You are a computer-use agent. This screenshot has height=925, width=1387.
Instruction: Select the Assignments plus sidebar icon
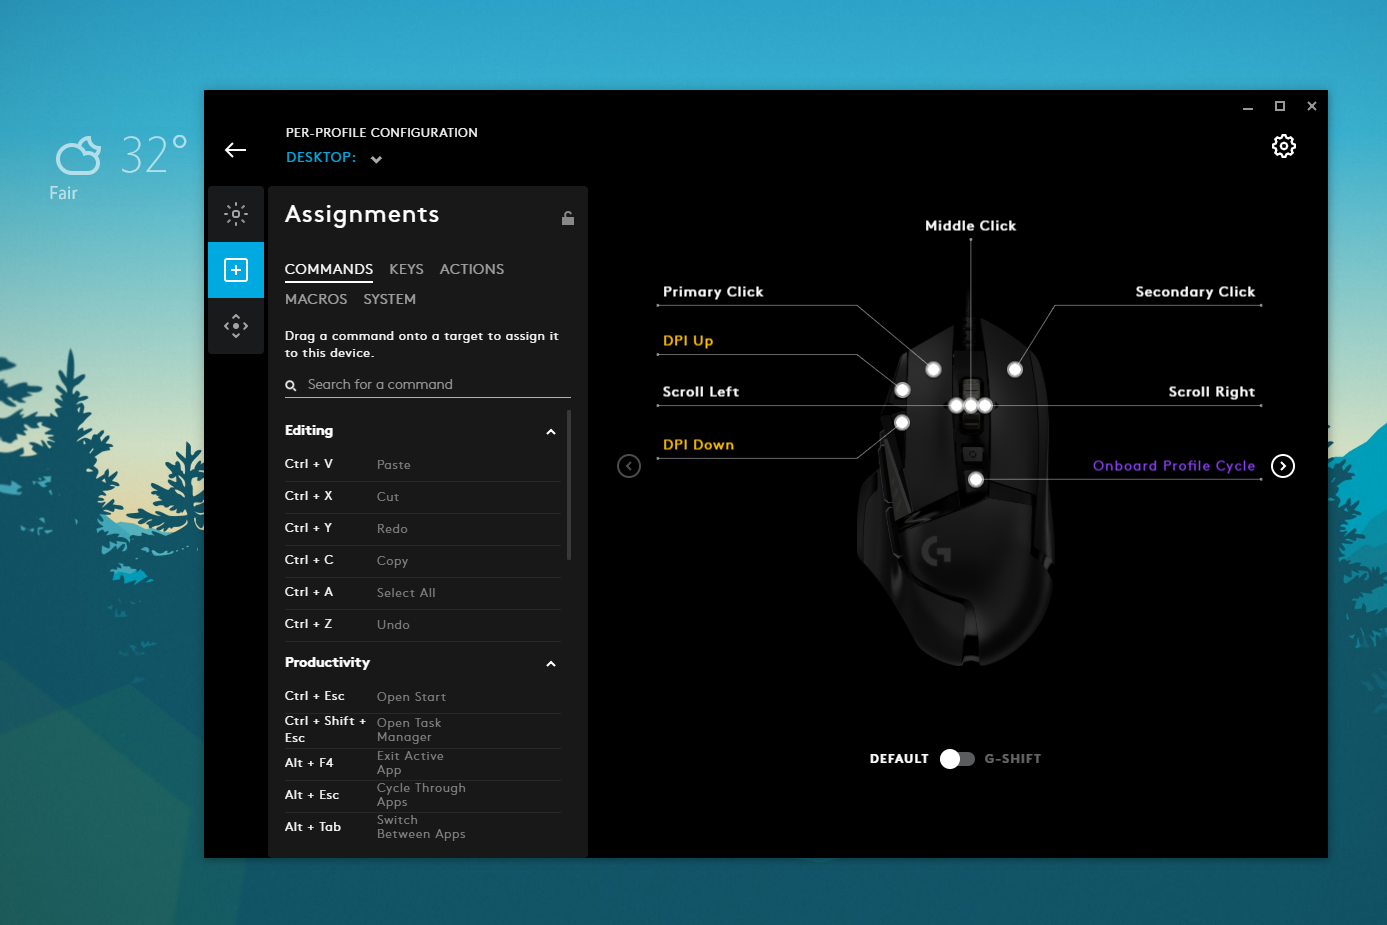[x=236, y=270]
